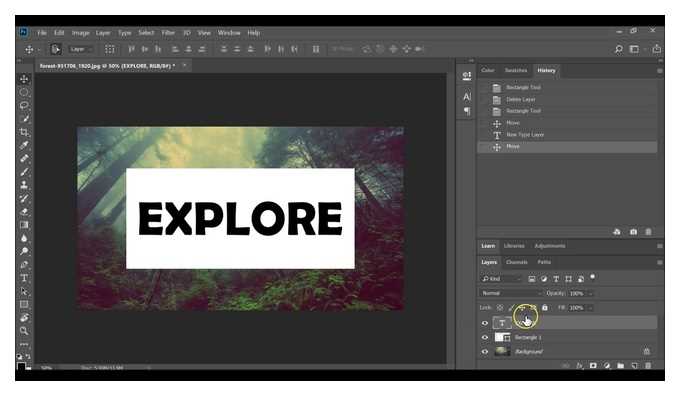Hide the EXPLORE text layer eye

(485, 323)
